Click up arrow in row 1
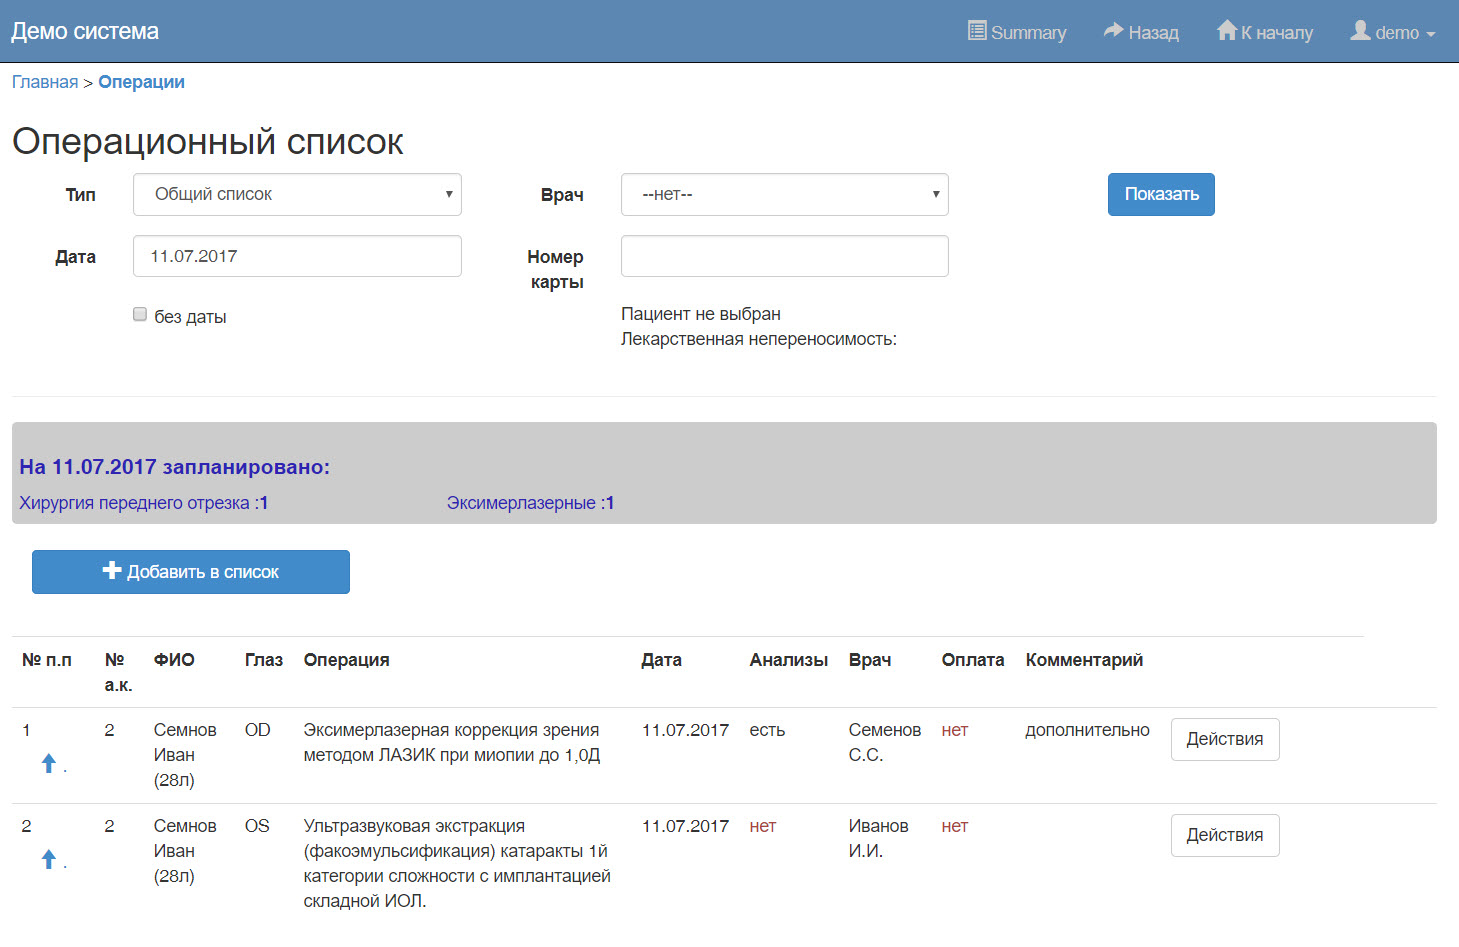Image resolution: width=1459 pixels, height=947 pixels. 49,764
